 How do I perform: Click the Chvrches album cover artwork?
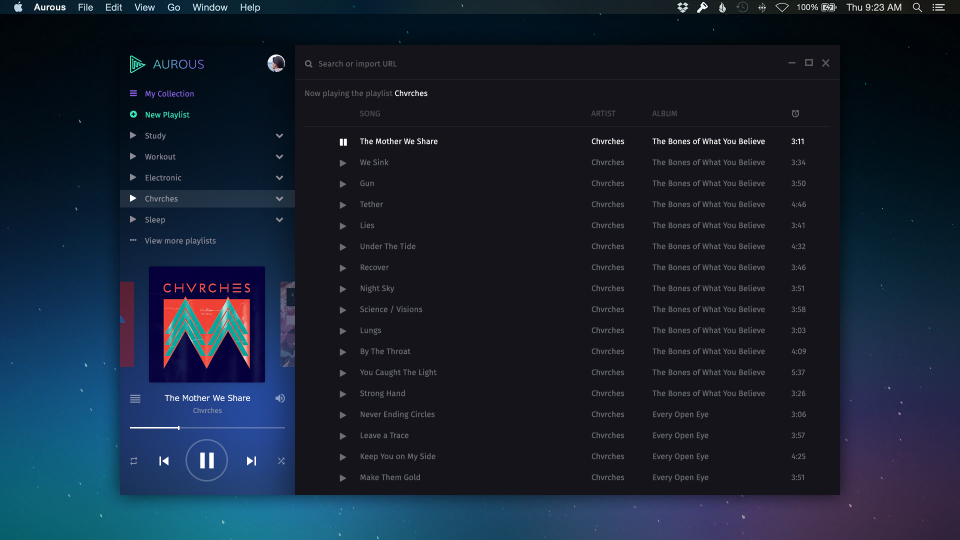pos(207,324)
